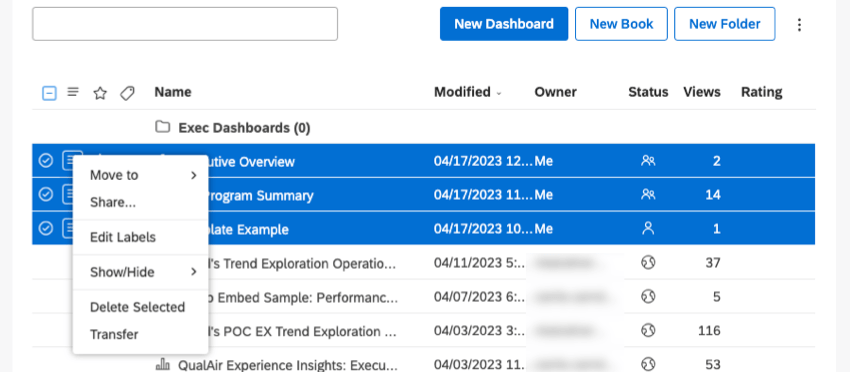Uncheck the Template Example row checkmark
The height and width of the screenshot is (372, 850).
[46, 228]
